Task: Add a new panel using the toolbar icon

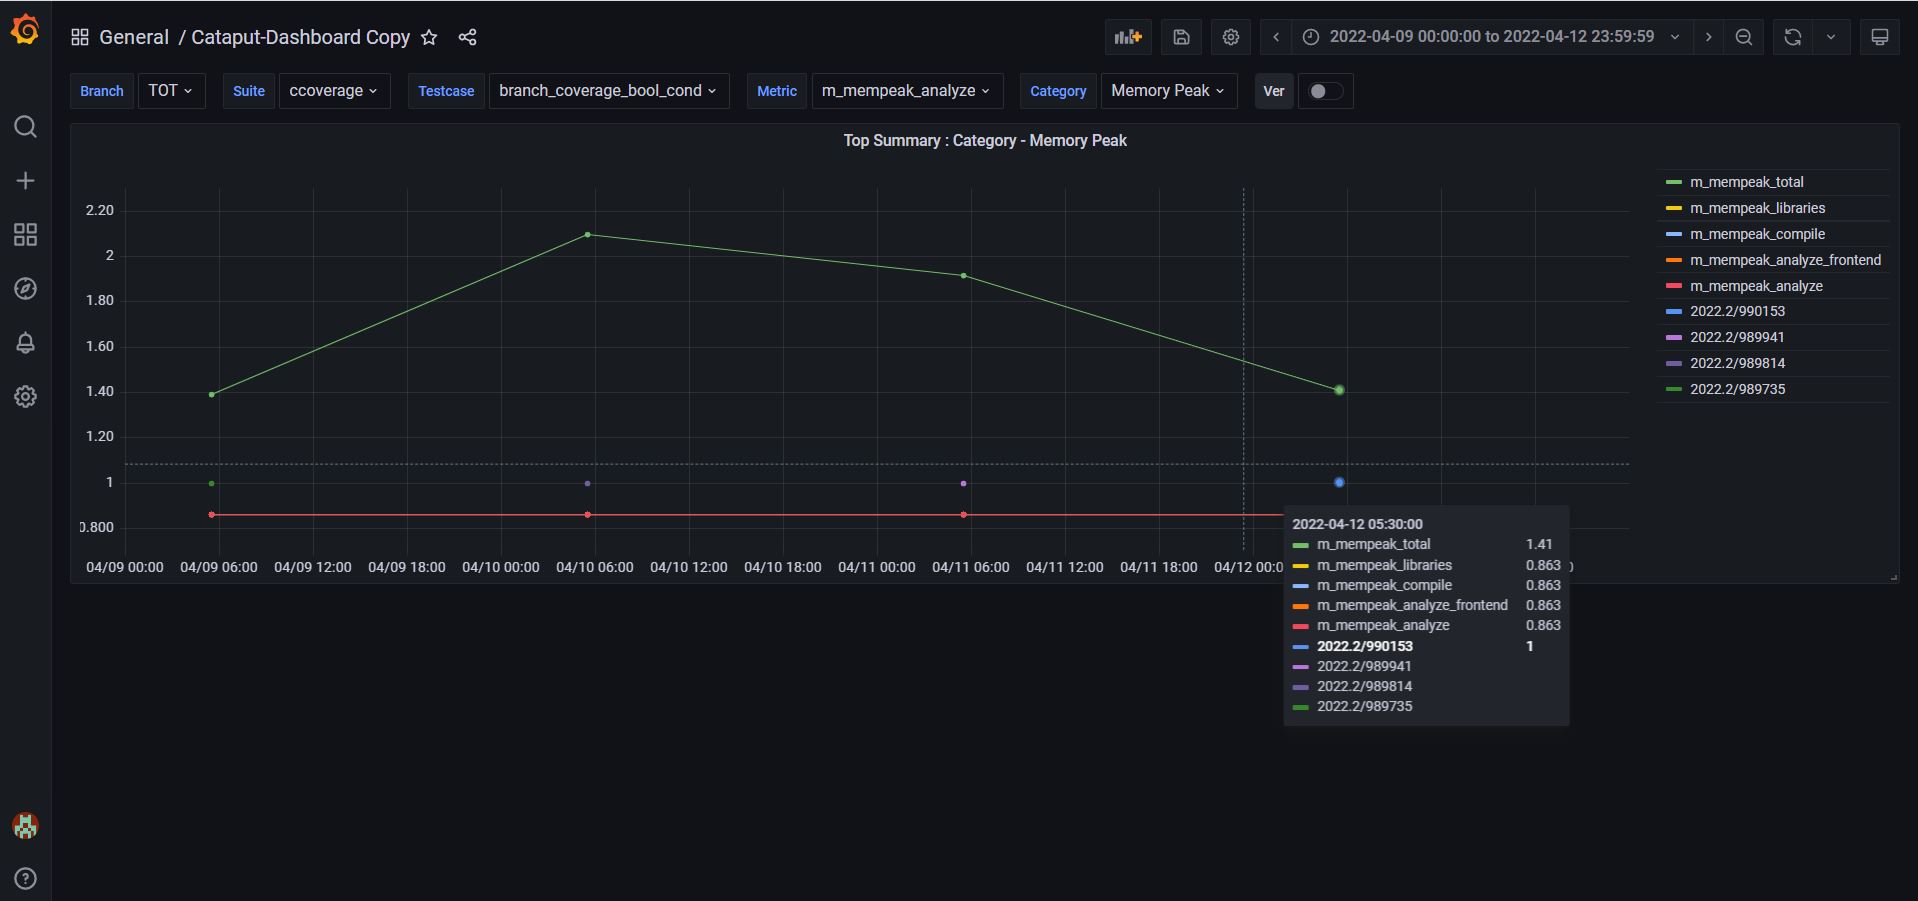Action: (1128, 36)
